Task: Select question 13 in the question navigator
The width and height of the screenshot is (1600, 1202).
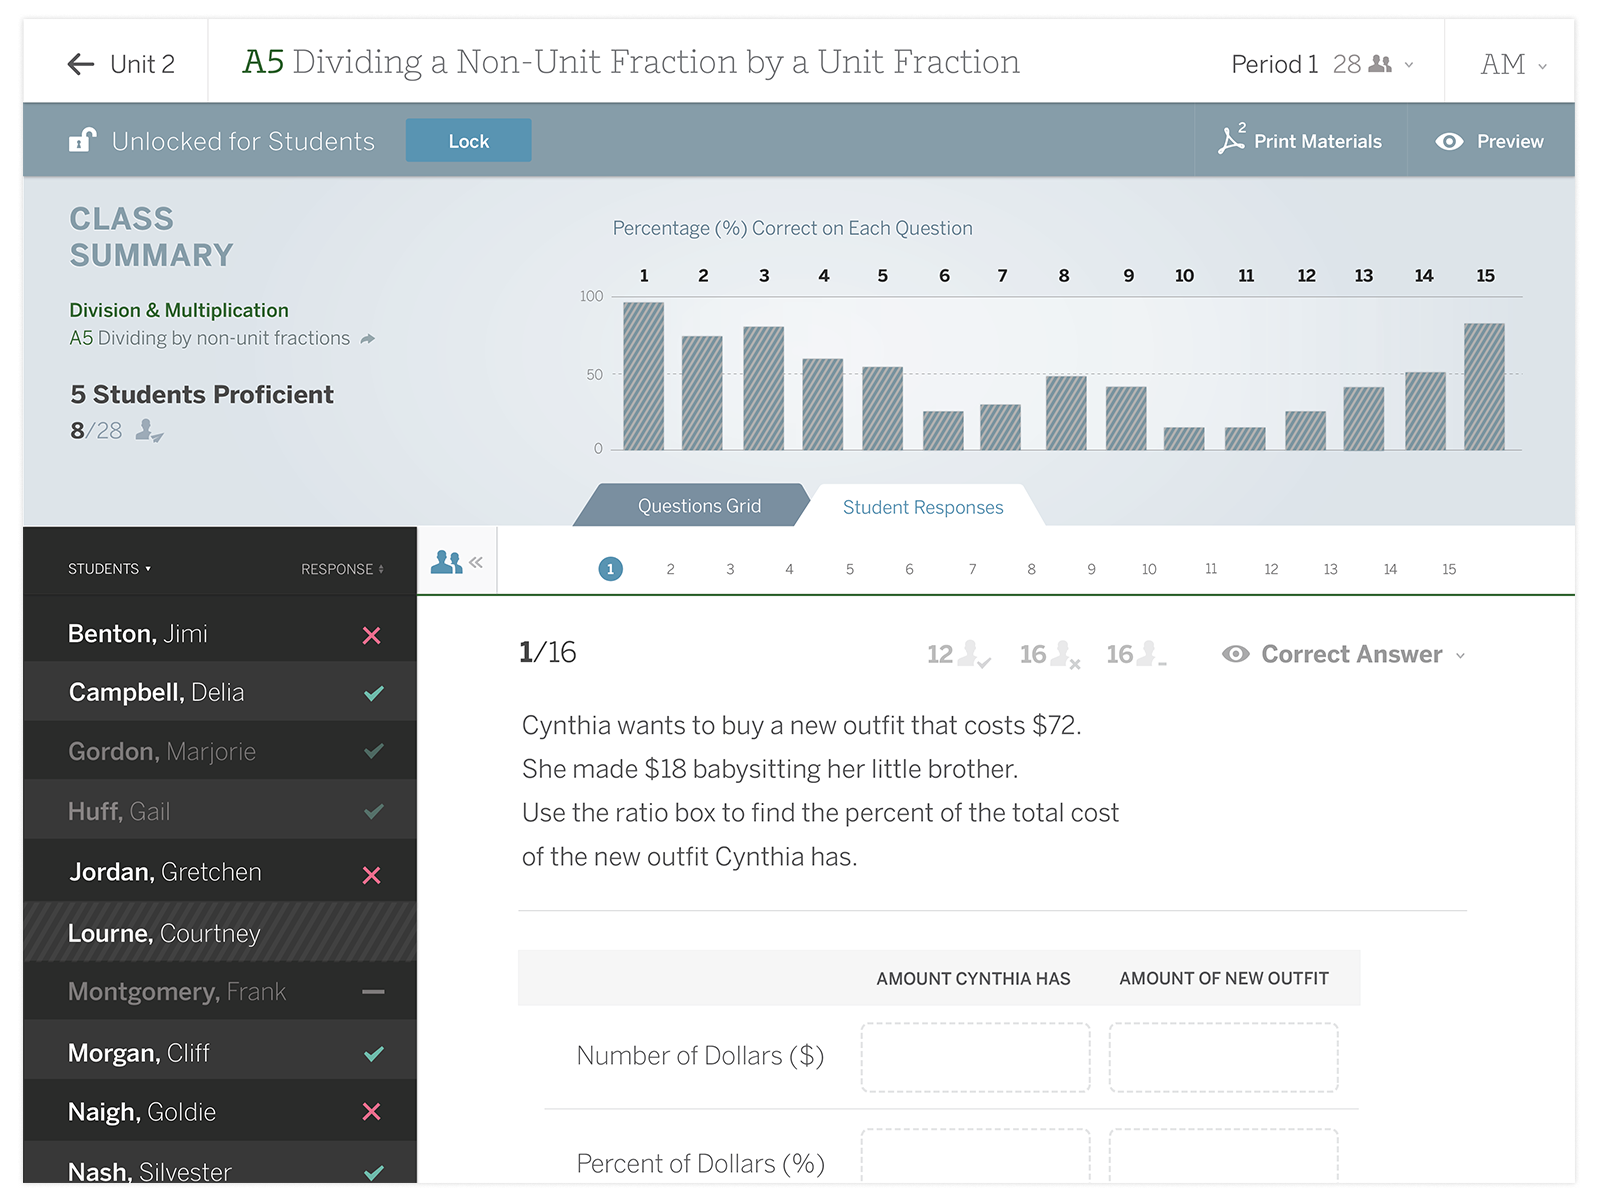Action: [1330, 569]
